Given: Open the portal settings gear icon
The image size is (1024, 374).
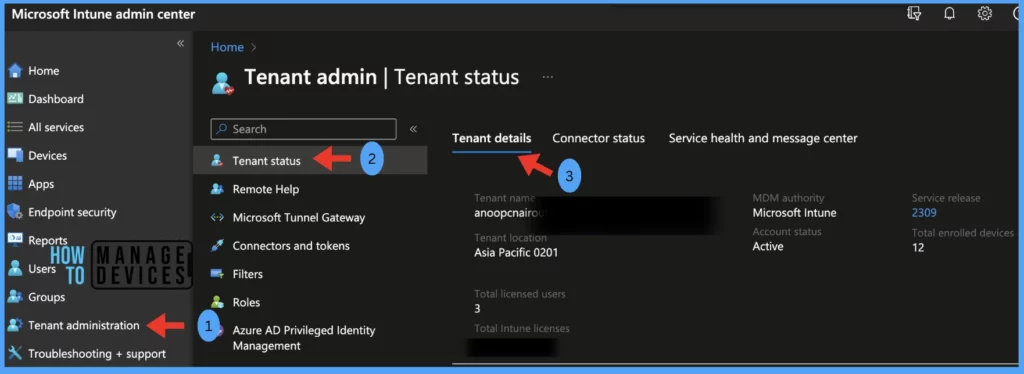Looking at the screenshot, I should click(x=984, y=14).
